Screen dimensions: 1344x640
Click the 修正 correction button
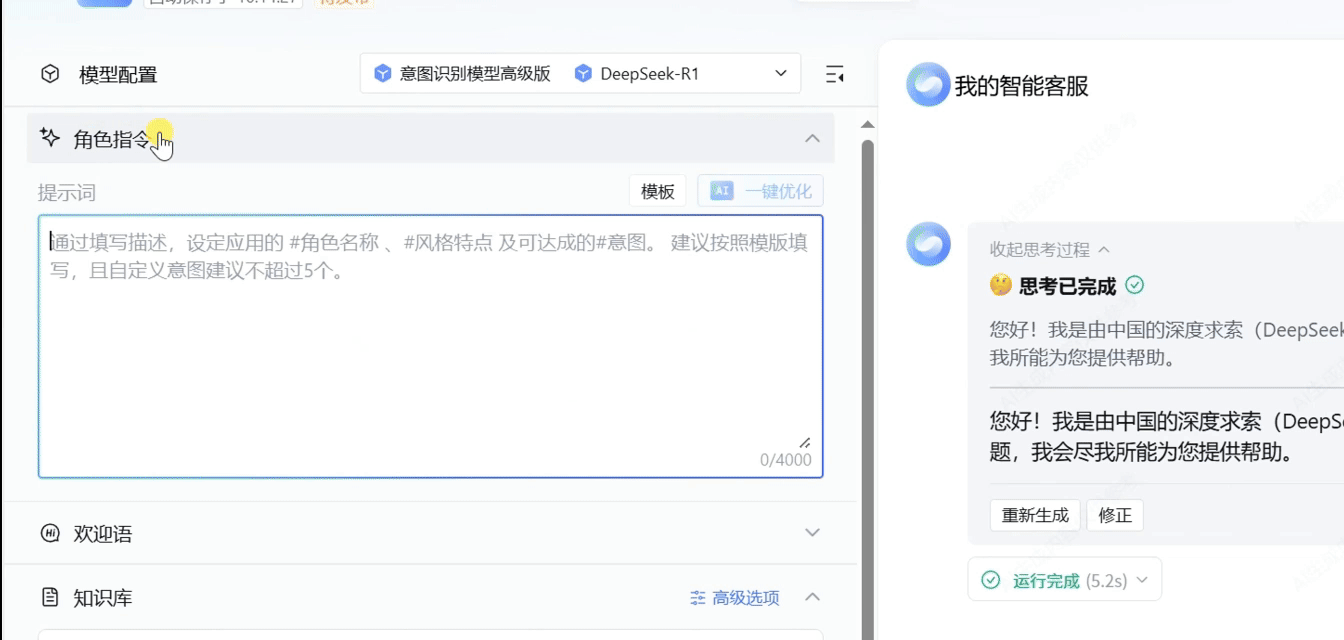1114,515
